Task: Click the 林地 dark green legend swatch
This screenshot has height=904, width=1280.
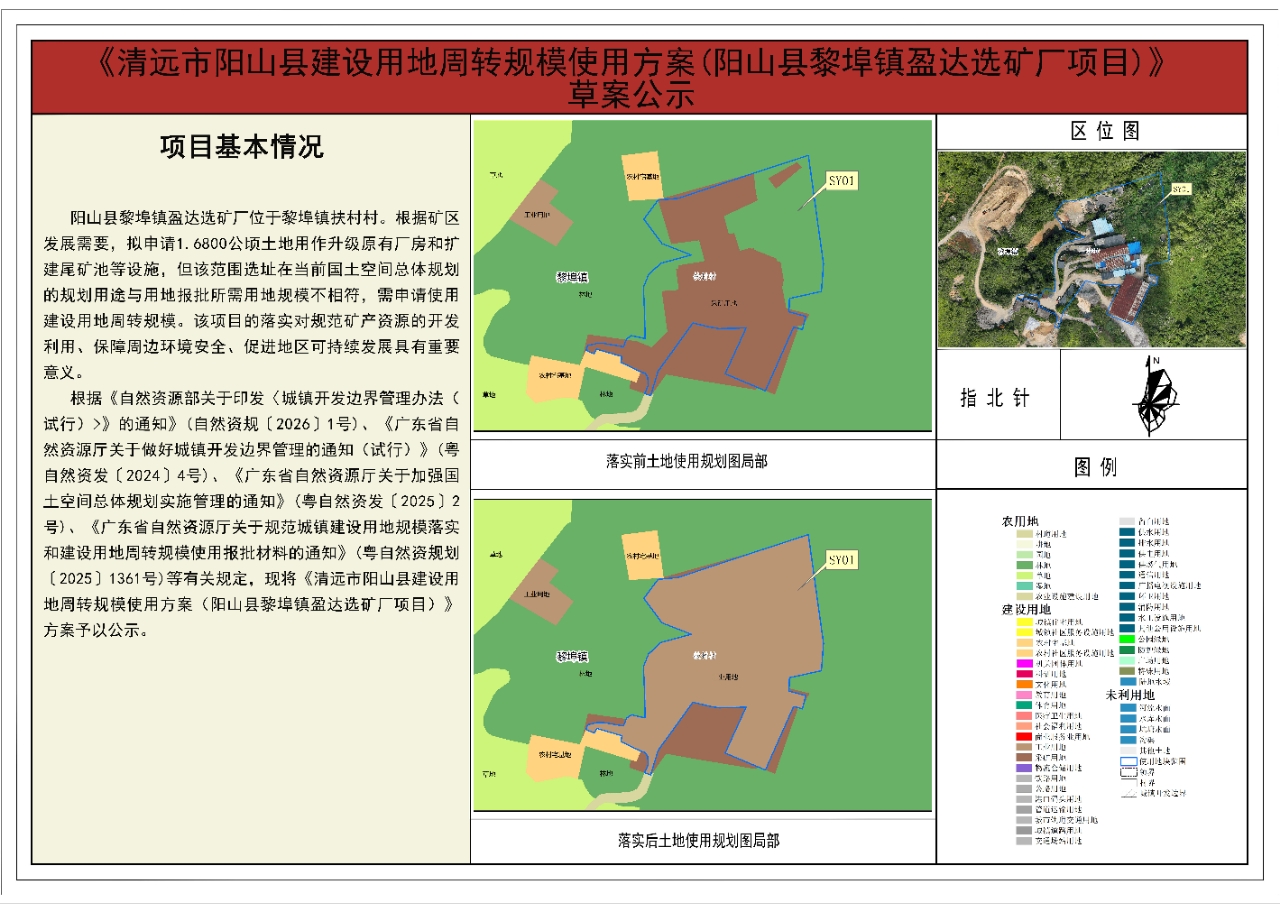Action: [x=1024, y=565]
